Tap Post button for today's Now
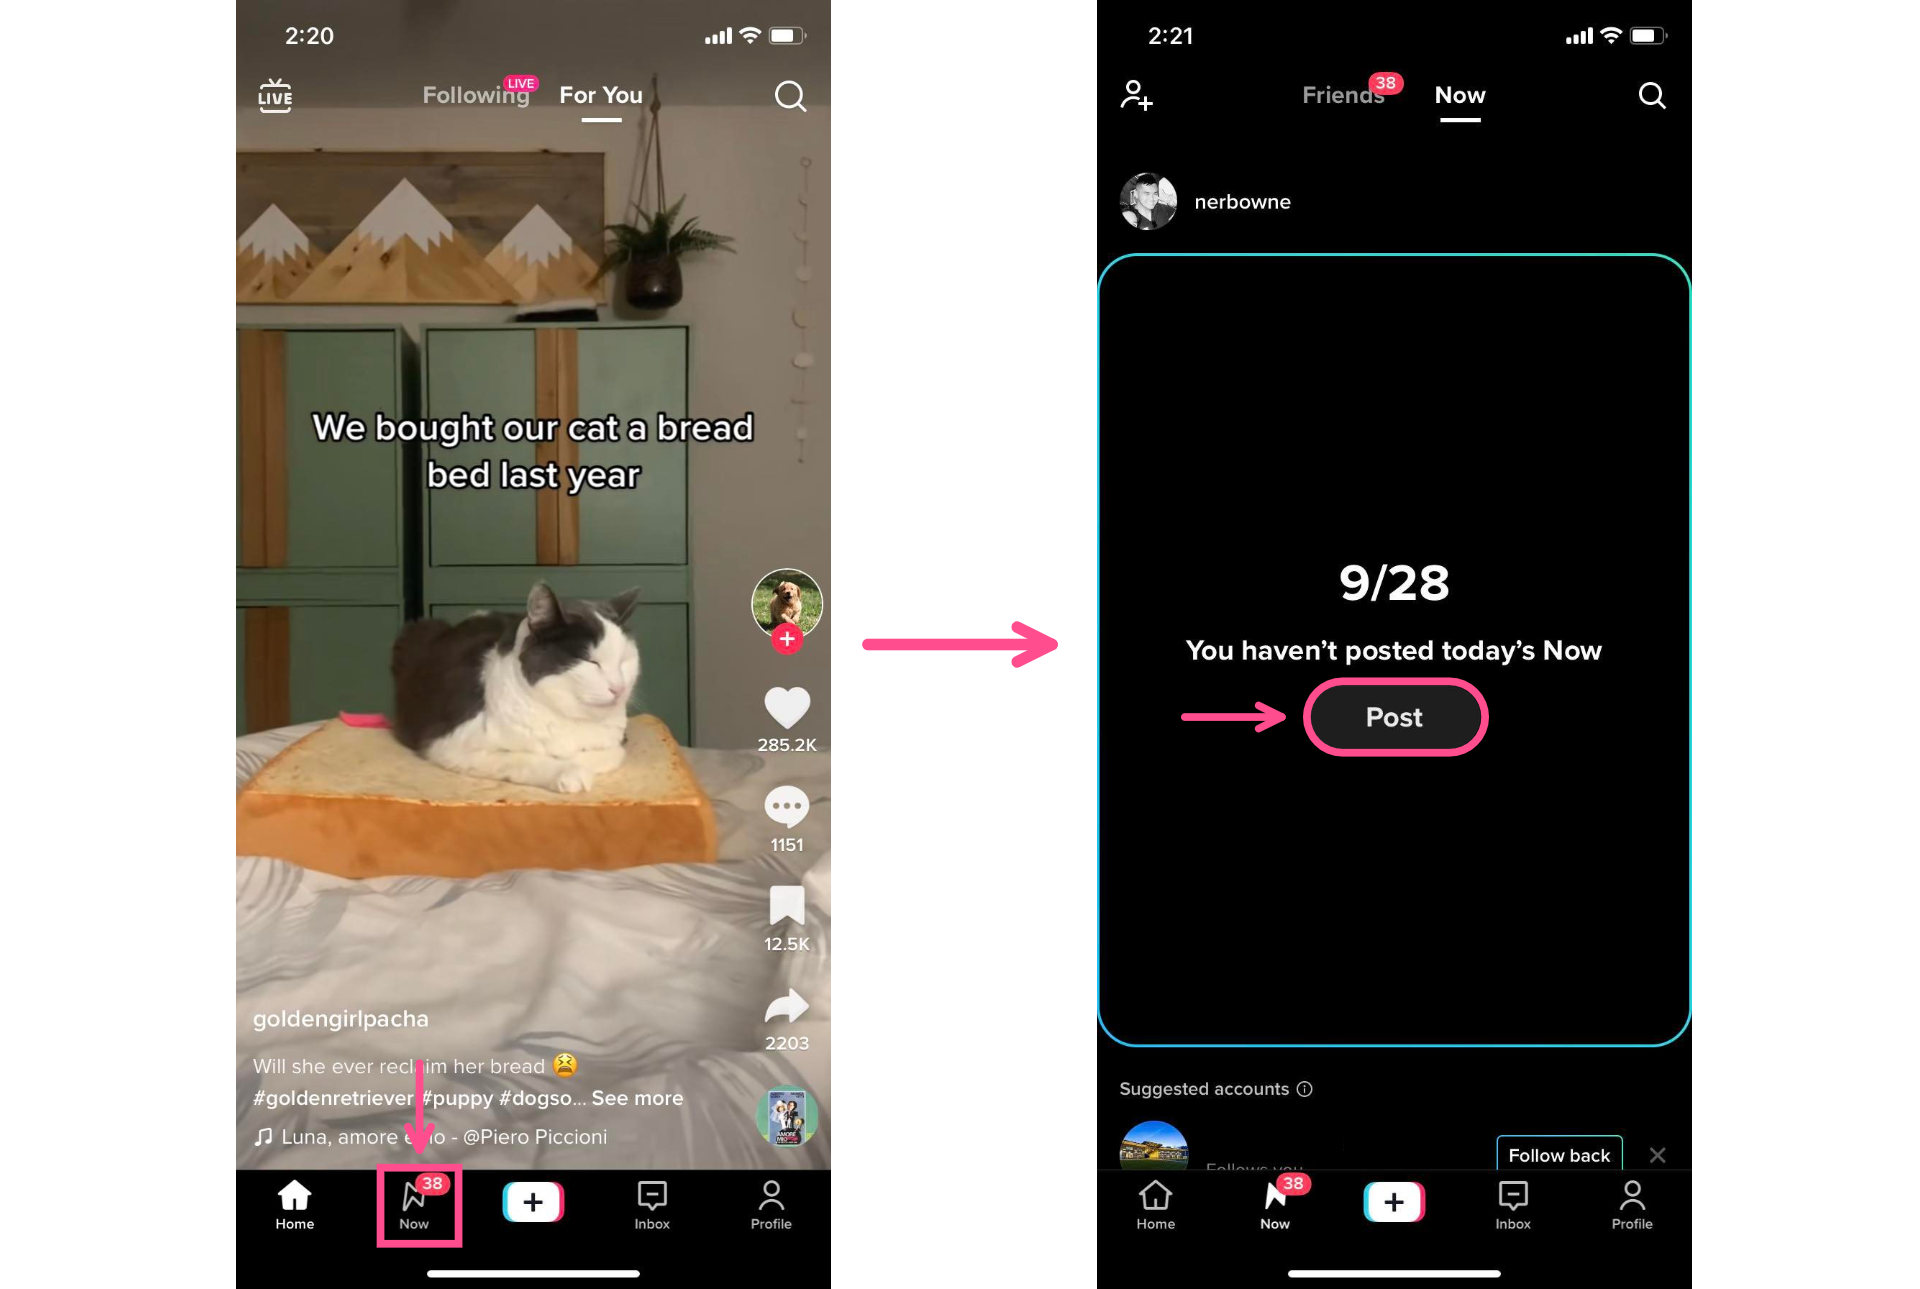The image size is (1920, 1289). [x=1392, y=716]
